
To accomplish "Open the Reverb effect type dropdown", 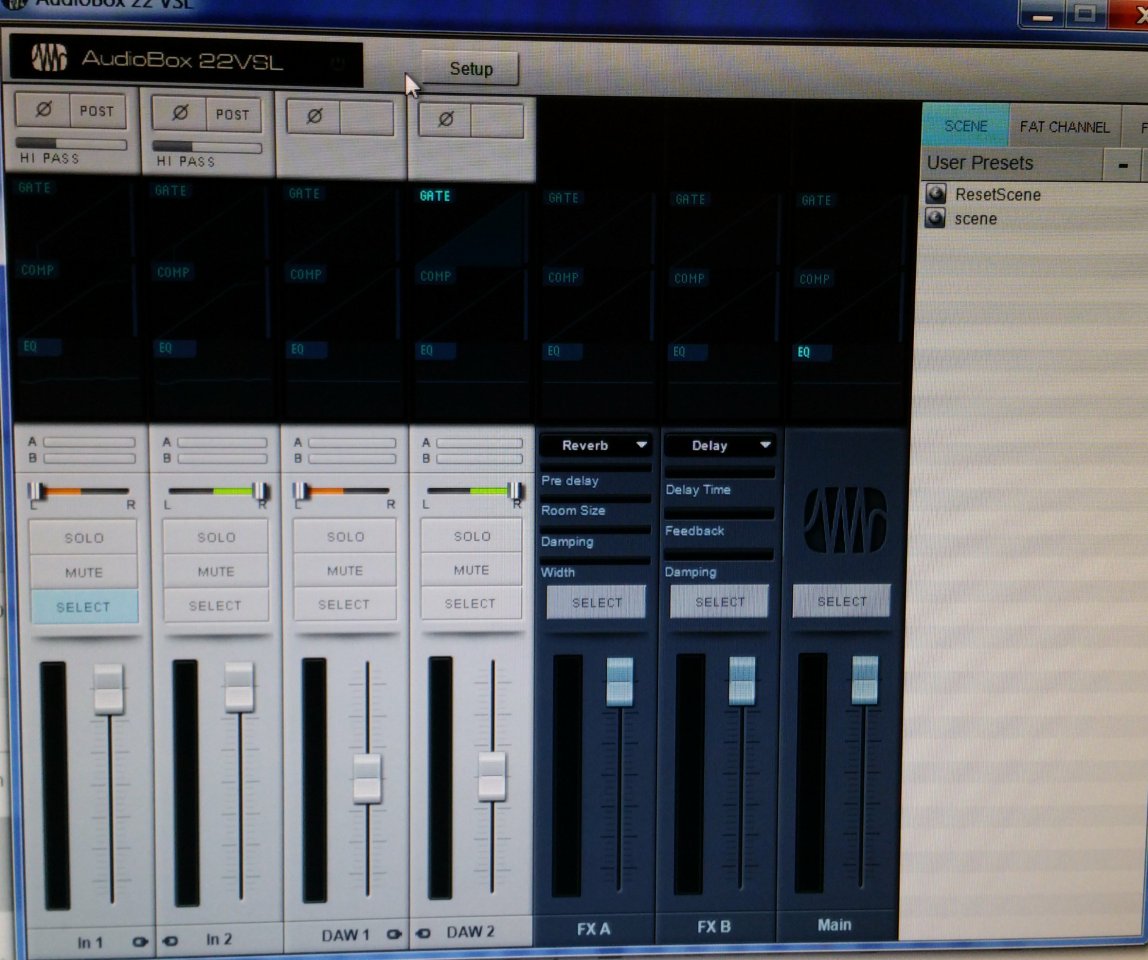I will coord(595,444).
